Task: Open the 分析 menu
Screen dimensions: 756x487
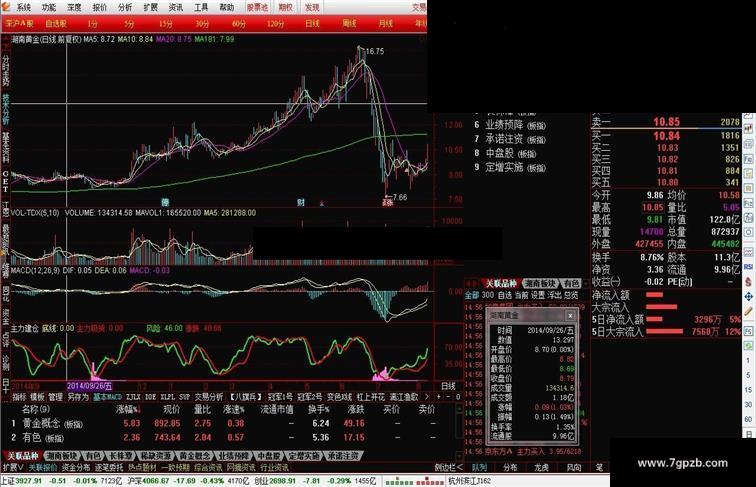Action: pos(125,7)
